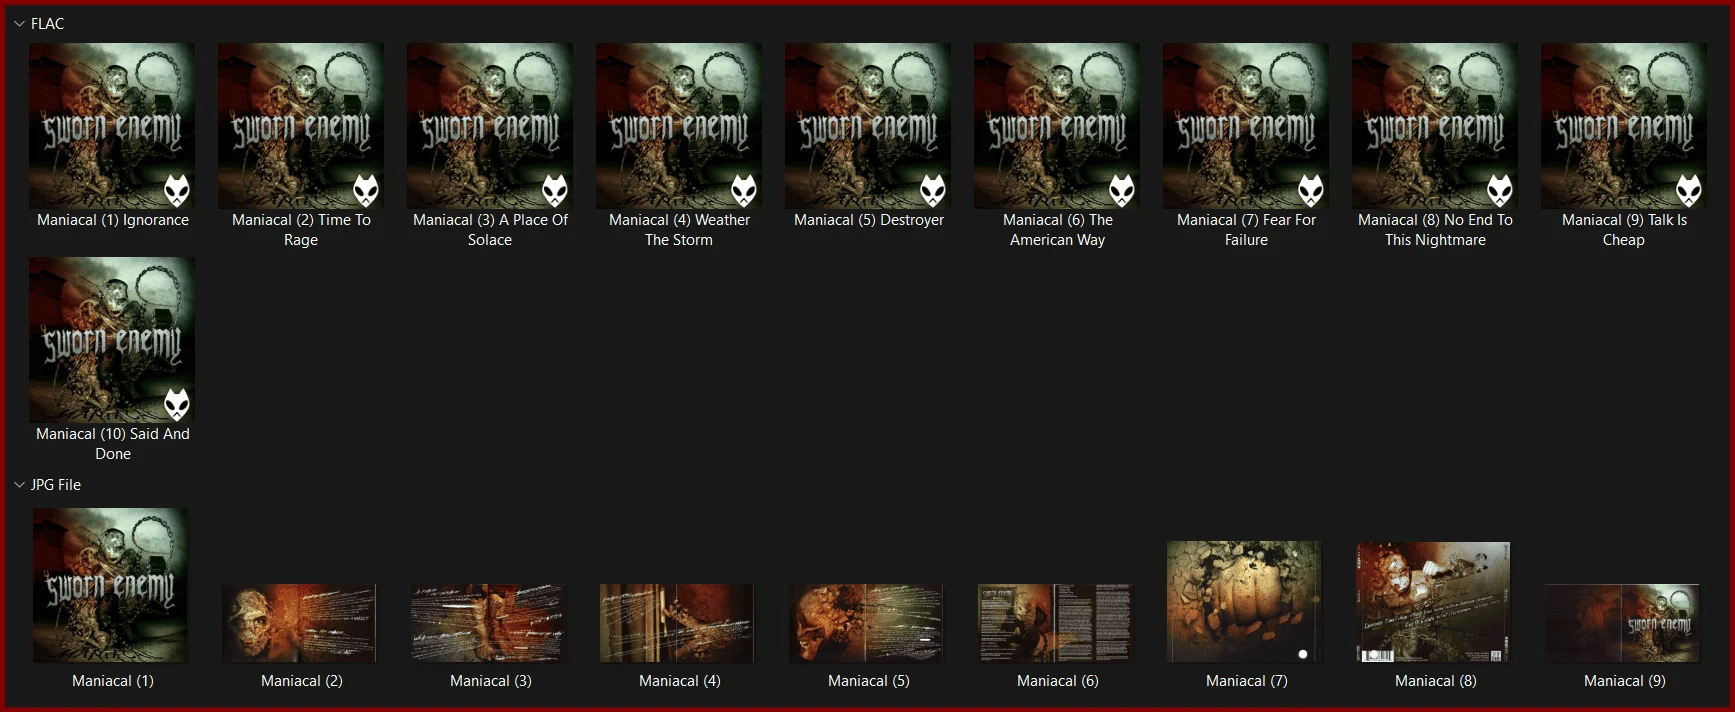Select the Maniacal (1) JPG cover image
Viewport: 1735px width, 712px height.
[x=110, y=585]
